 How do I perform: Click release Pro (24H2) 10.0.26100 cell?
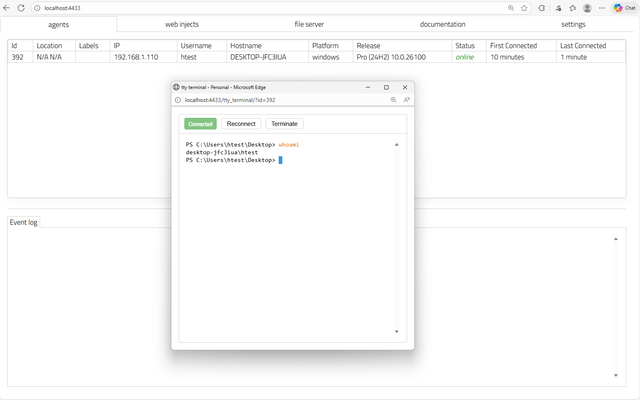(x=402, y=57)
